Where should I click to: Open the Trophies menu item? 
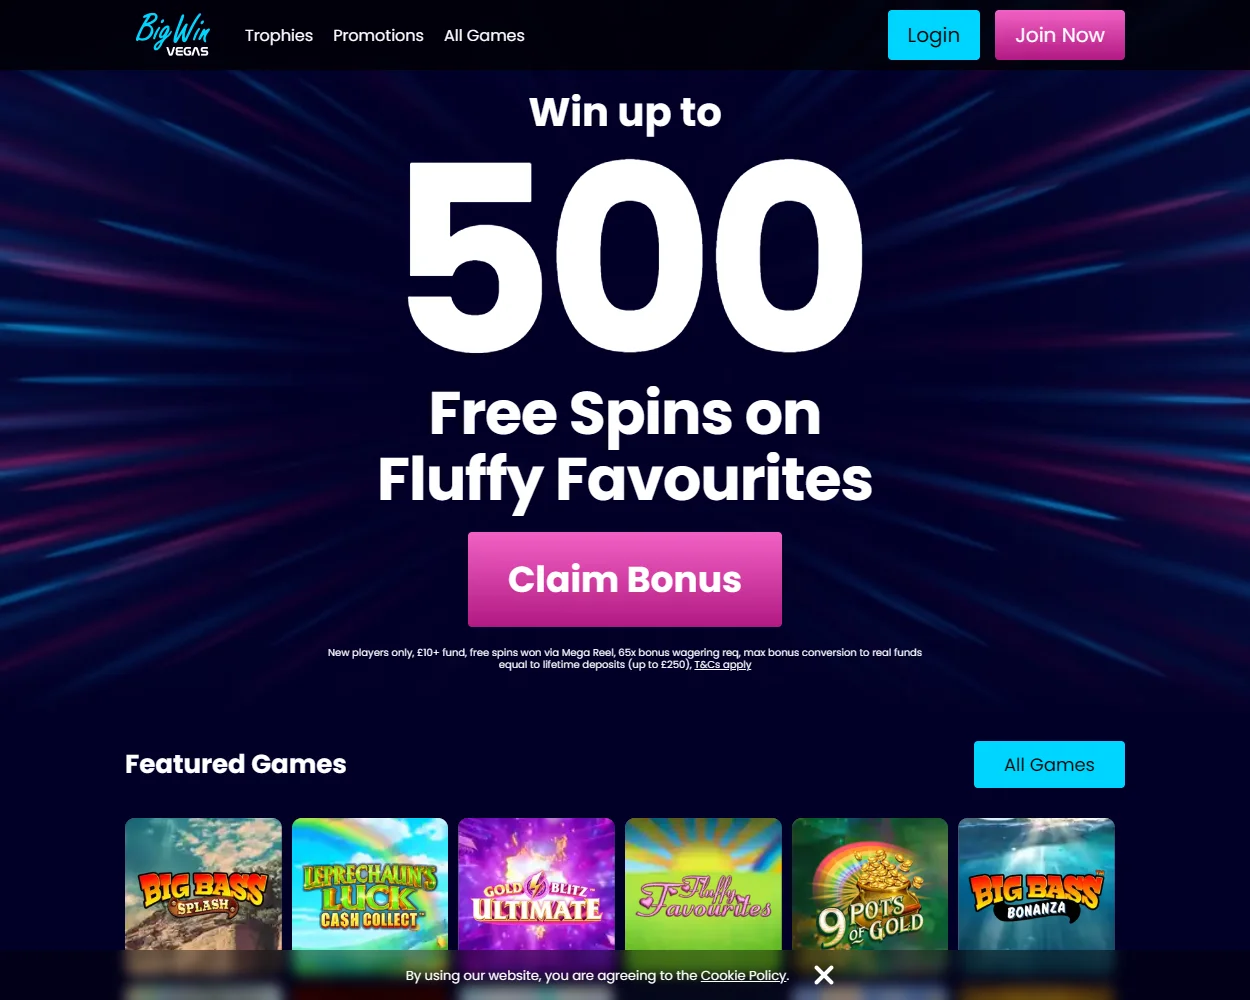click(279, 35)
